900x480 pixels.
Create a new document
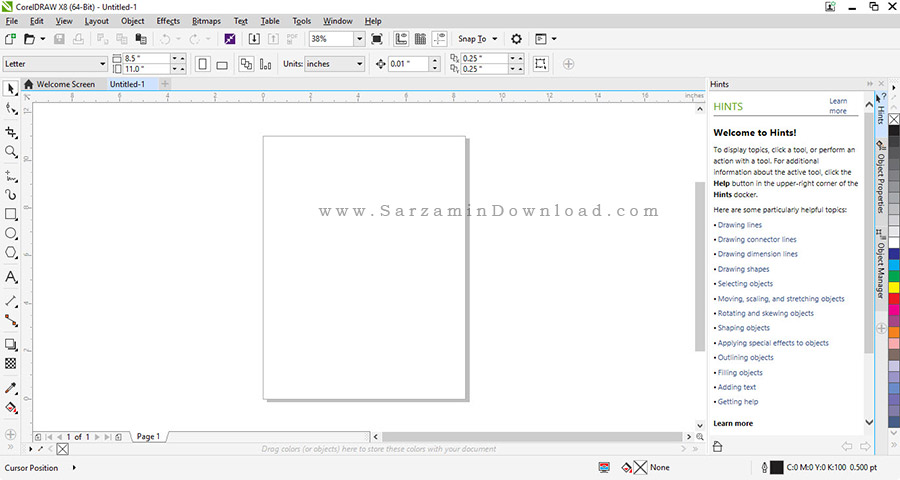pos(10,39)
